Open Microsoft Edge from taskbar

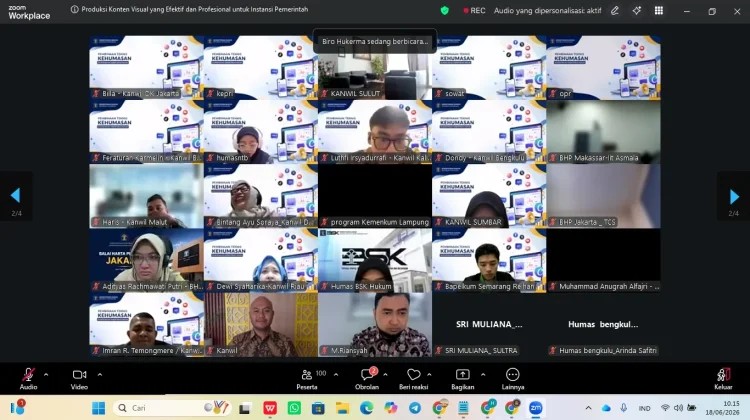click(366, 409)
